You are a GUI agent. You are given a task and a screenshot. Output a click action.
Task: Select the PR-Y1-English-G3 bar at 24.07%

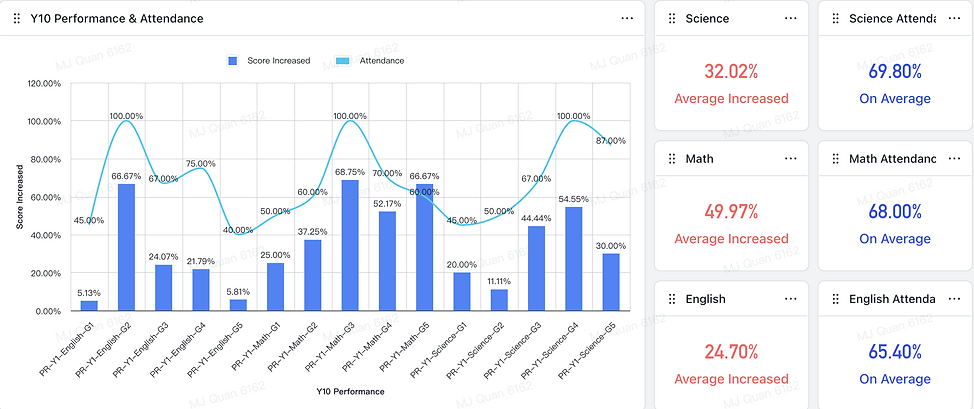click(164, 288)
